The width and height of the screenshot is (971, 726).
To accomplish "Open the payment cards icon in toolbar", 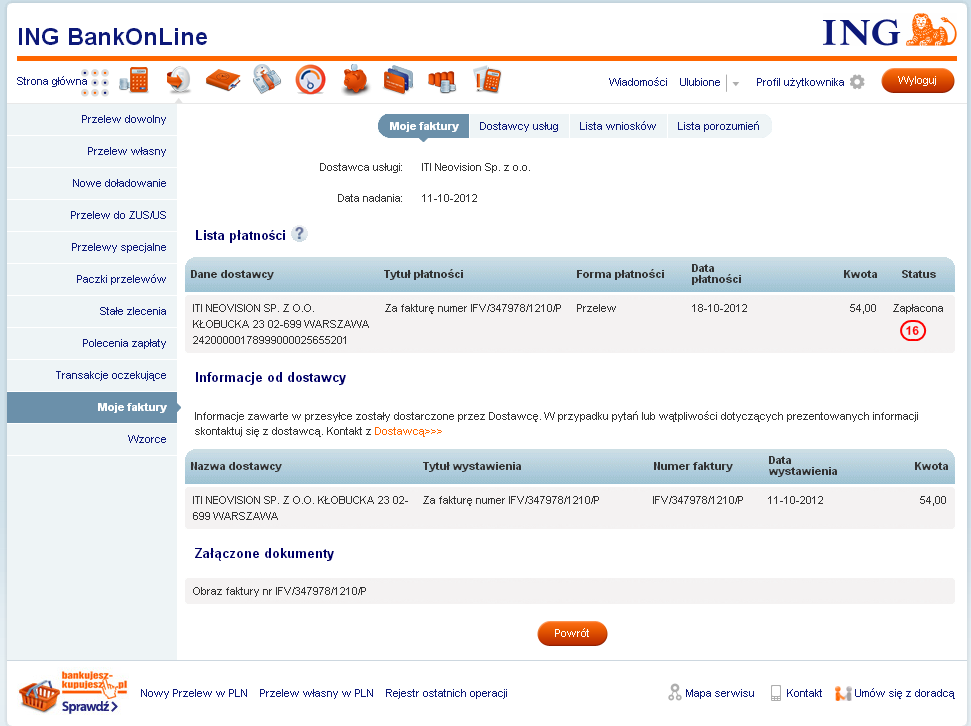I will pyautogui.click(x=398, y=81).
